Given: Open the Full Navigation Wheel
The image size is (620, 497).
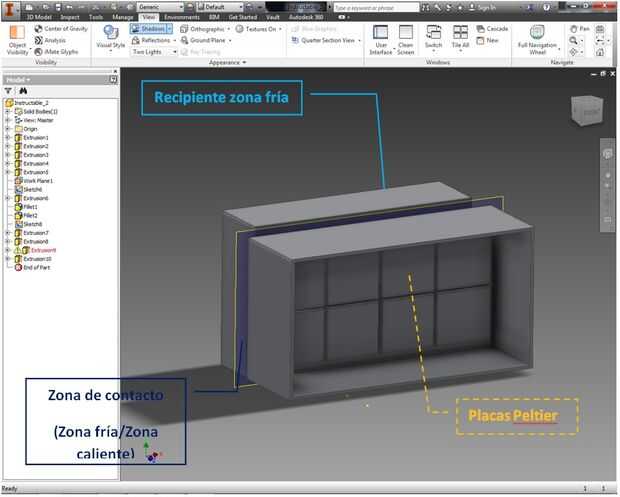Looking at the screenshot, I should click(537, 40).
